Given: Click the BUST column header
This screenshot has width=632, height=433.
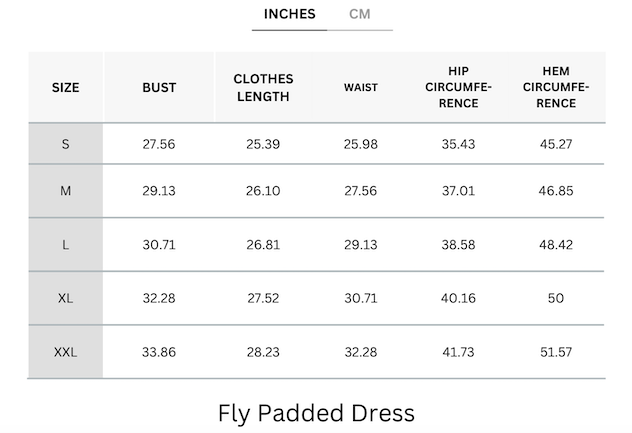Looking at the screenshot, I should [159, 88].
